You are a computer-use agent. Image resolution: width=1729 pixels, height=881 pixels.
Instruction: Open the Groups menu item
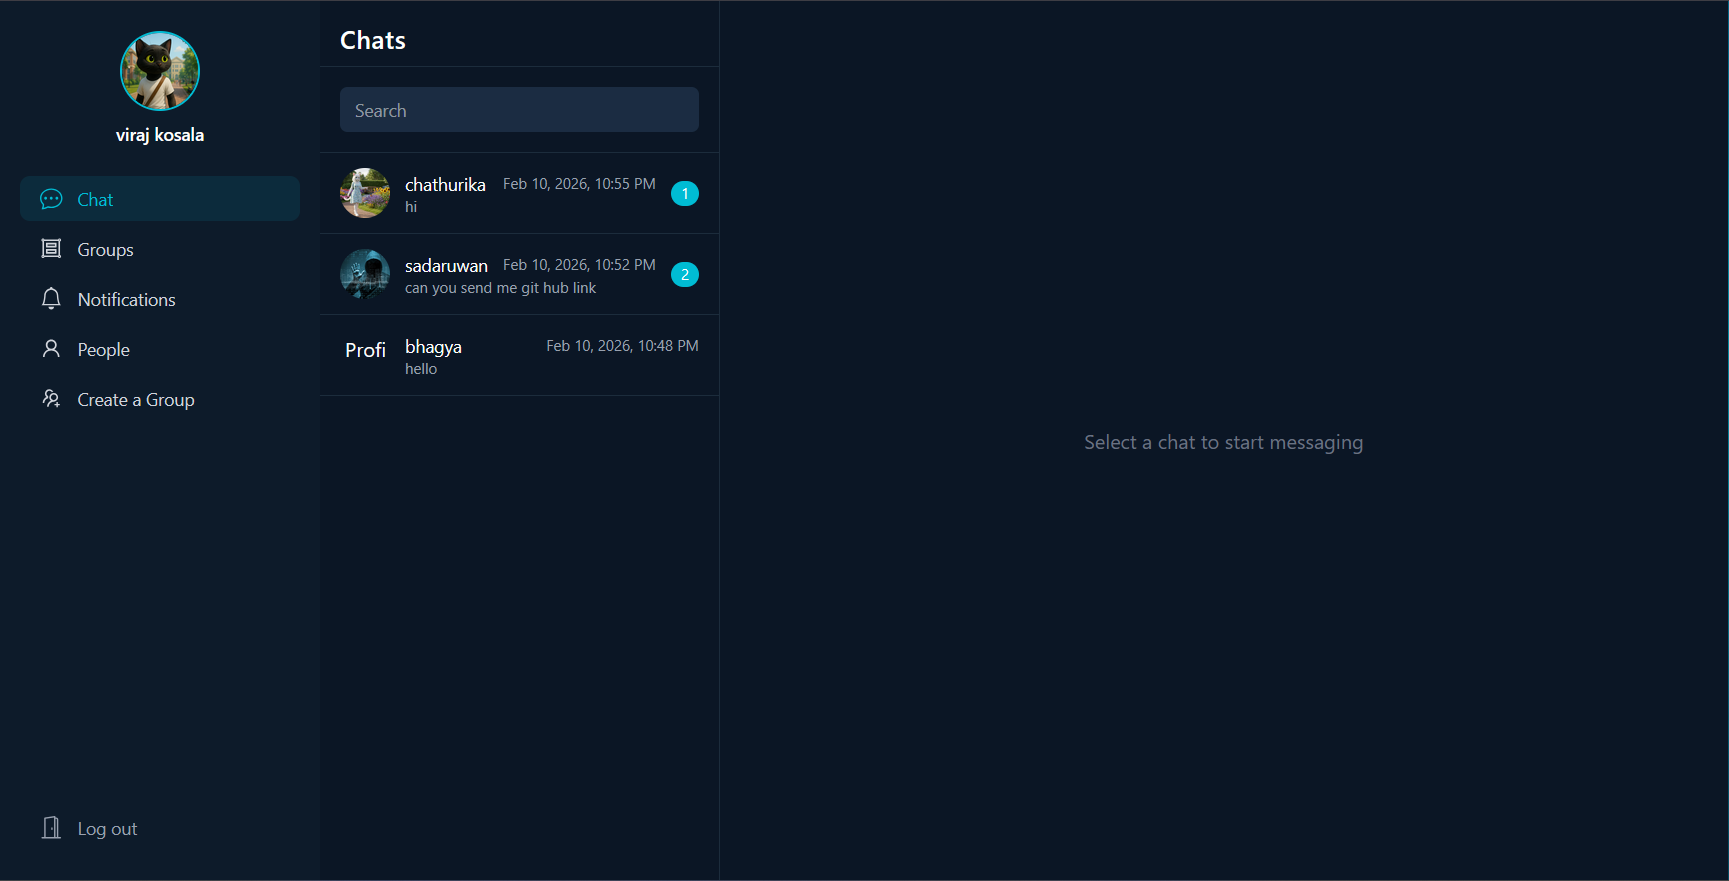105,250
